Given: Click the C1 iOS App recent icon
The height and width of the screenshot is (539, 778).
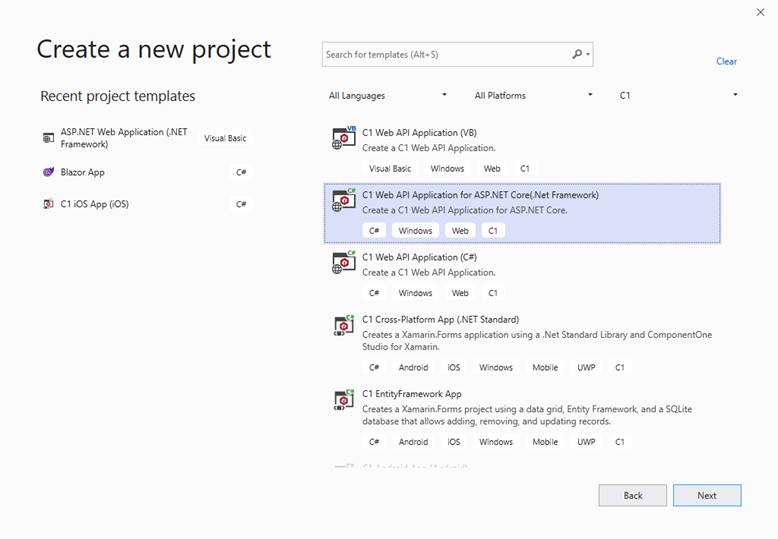Looking at the screenshot, I should tap(48, 204).
